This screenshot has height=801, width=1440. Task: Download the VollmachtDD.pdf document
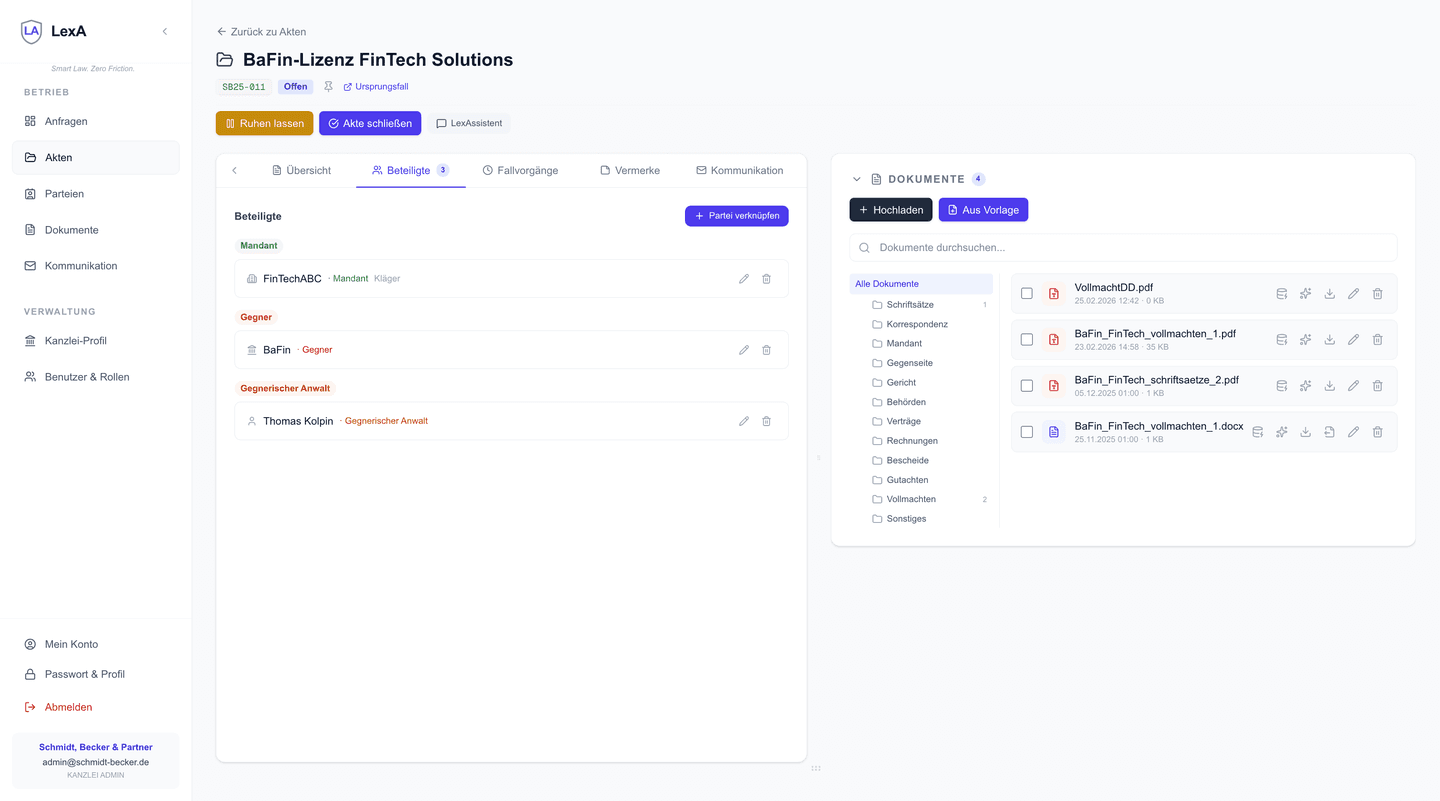[x=1329, y=294]
